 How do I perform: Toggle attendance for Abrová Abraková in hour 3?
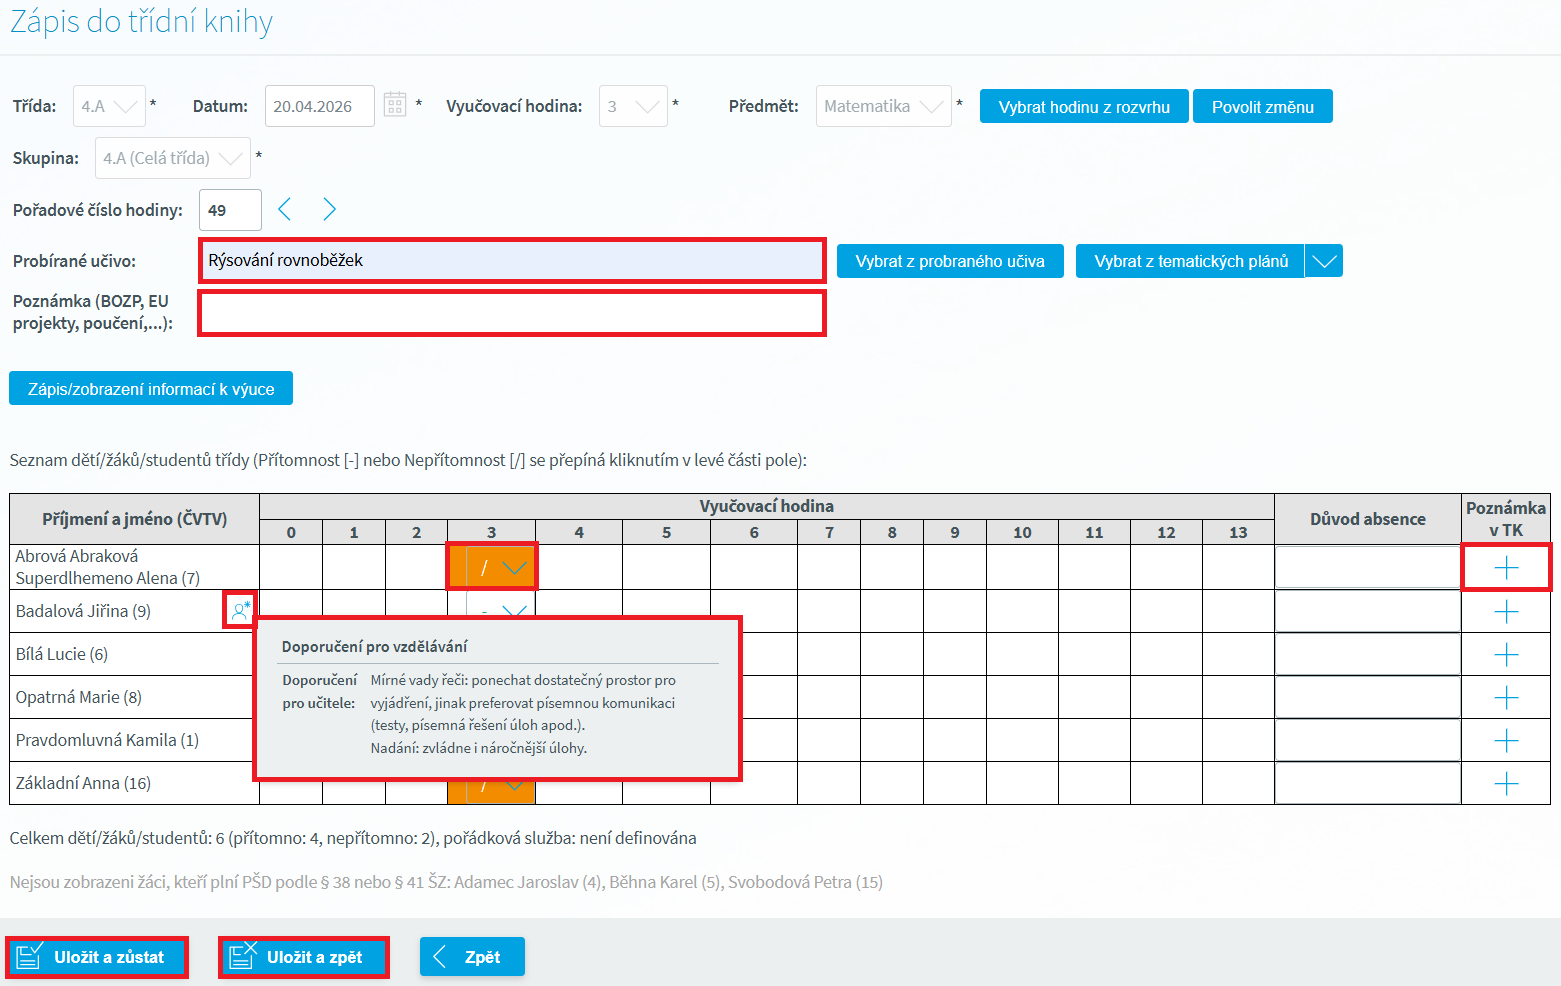pyautogui.click(x=482, y=568)
